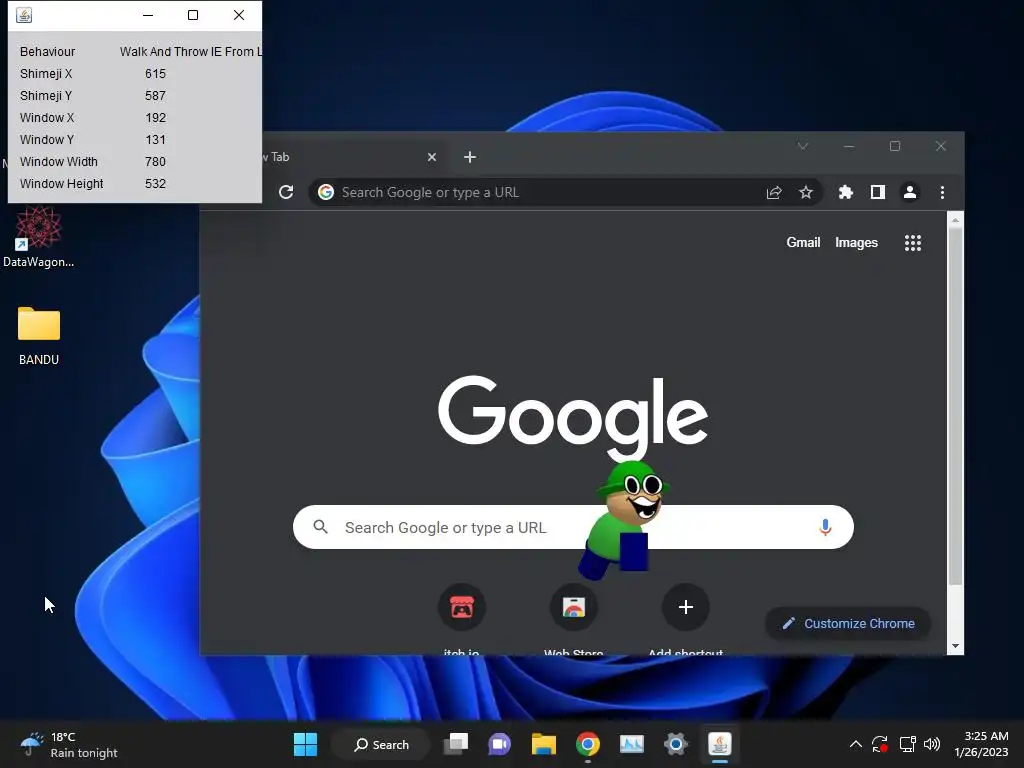The width and height of the screenshot is (1024, 768).
Task: Close the Shimeji info window
Action: point(239,15)
